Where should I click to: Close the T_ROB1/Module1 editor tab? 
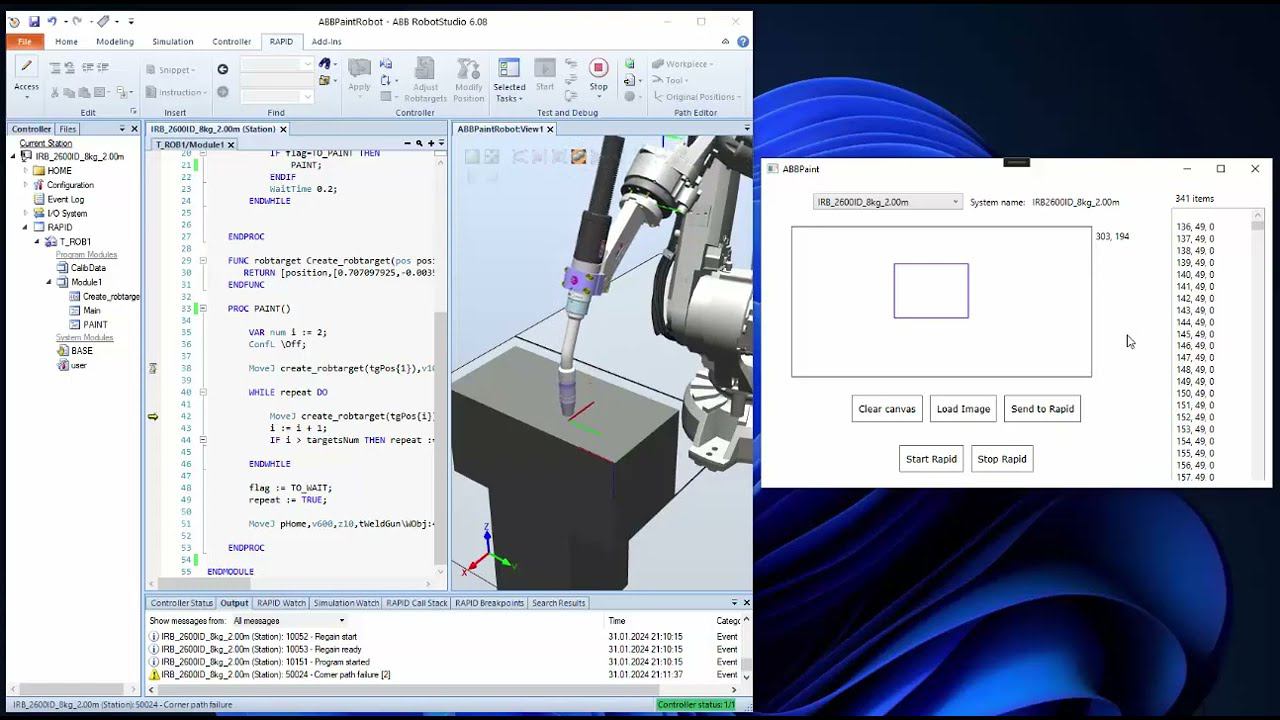tap(231, 145)
